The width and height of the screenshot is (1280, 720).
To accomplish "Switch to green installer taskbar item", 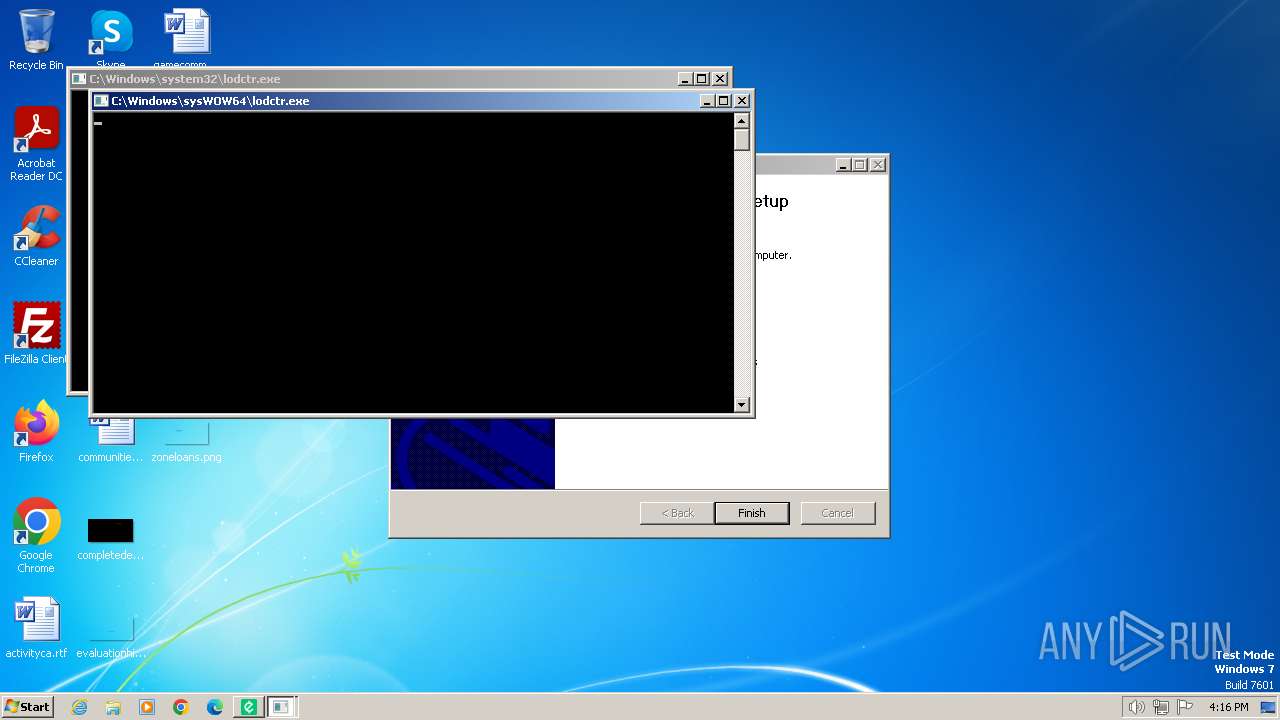I will (x=249, y=707).
